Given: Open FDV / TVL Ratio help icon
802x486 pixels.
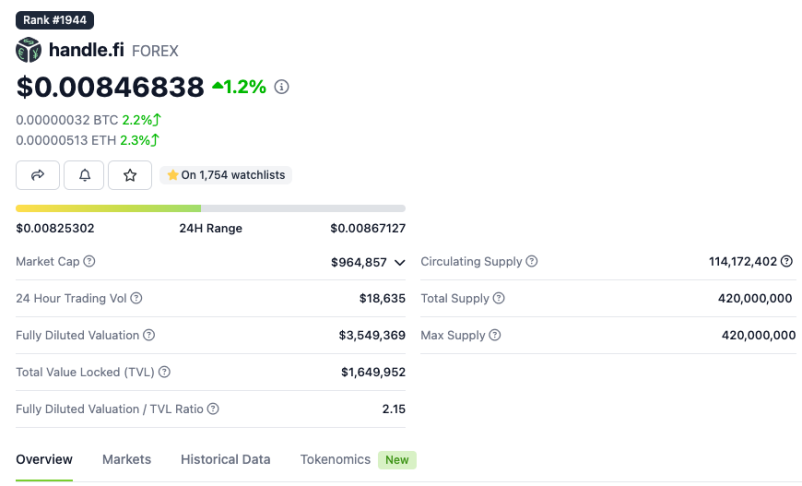Looking at the screenshot, I should (213, 409).
